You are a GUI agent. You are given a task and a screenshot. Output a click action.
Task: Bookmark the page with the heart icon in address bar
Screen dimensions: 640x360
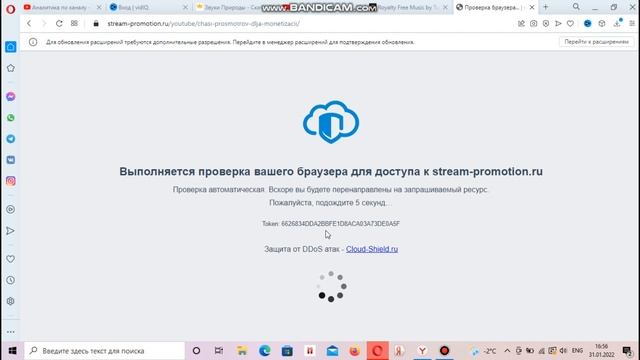[570, 24]
